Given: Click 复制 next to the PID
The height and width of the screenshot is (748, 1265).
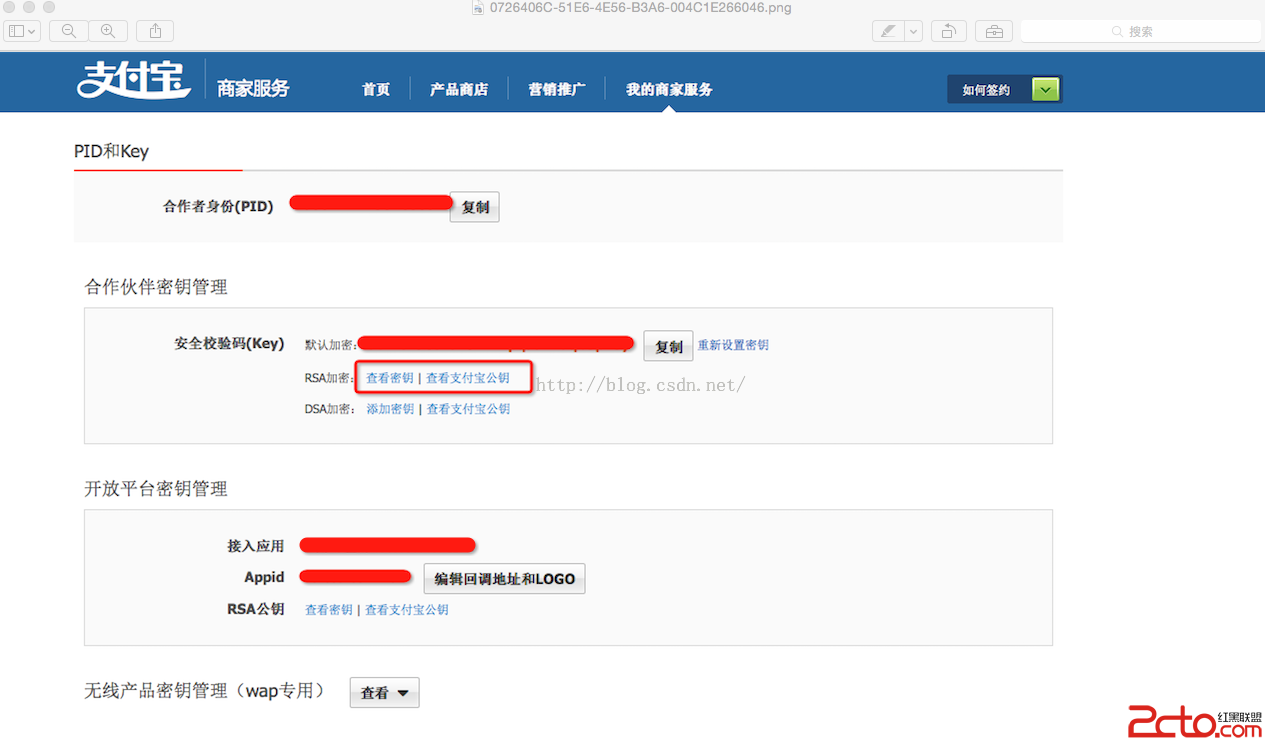Looking at the screenshot, I should 475,207.
